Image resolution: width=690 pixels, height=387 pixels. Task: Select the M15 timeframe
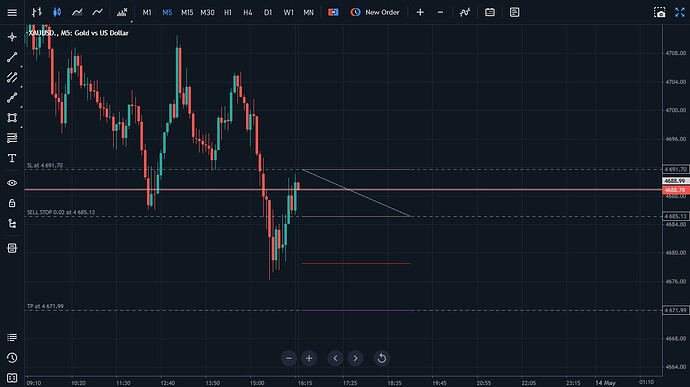point(187,12)
